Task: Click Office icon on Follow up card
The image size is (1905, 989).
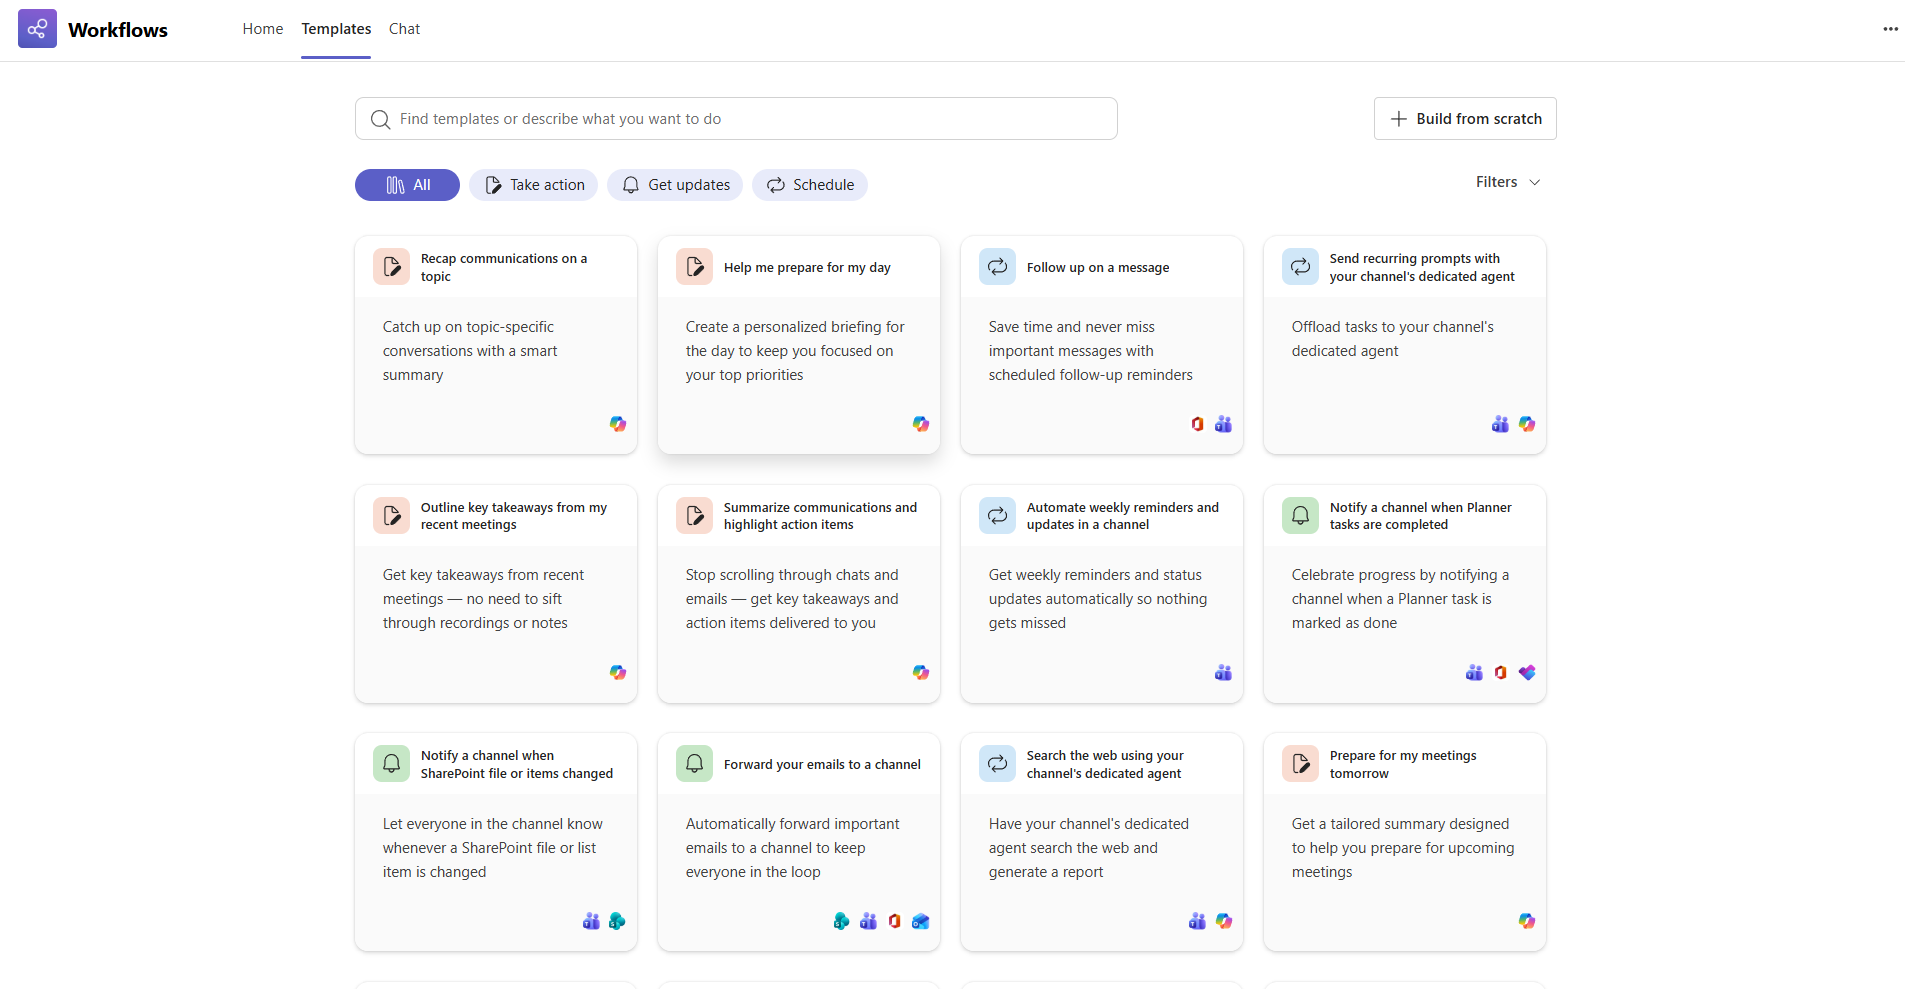Action: tap(1197, 424)
